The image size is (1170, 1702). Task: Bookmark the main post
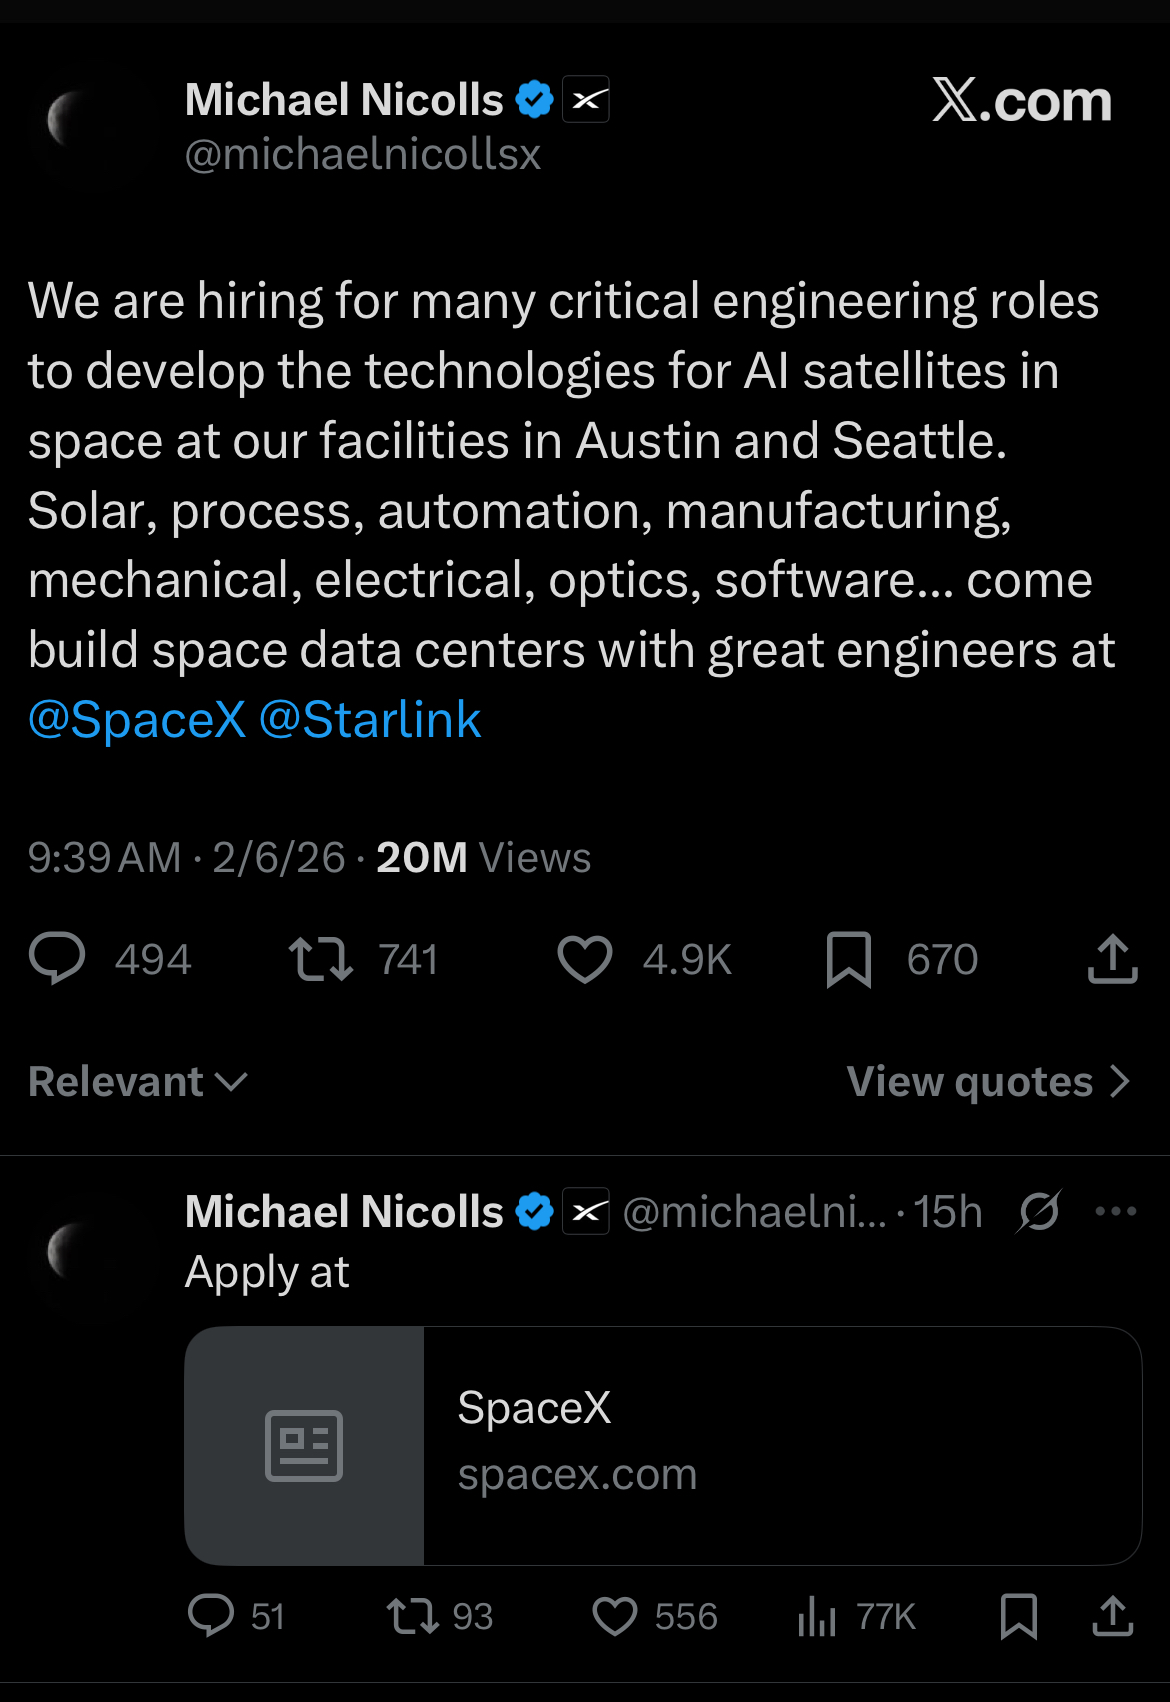pyautogui.click(x=849, y=959)
